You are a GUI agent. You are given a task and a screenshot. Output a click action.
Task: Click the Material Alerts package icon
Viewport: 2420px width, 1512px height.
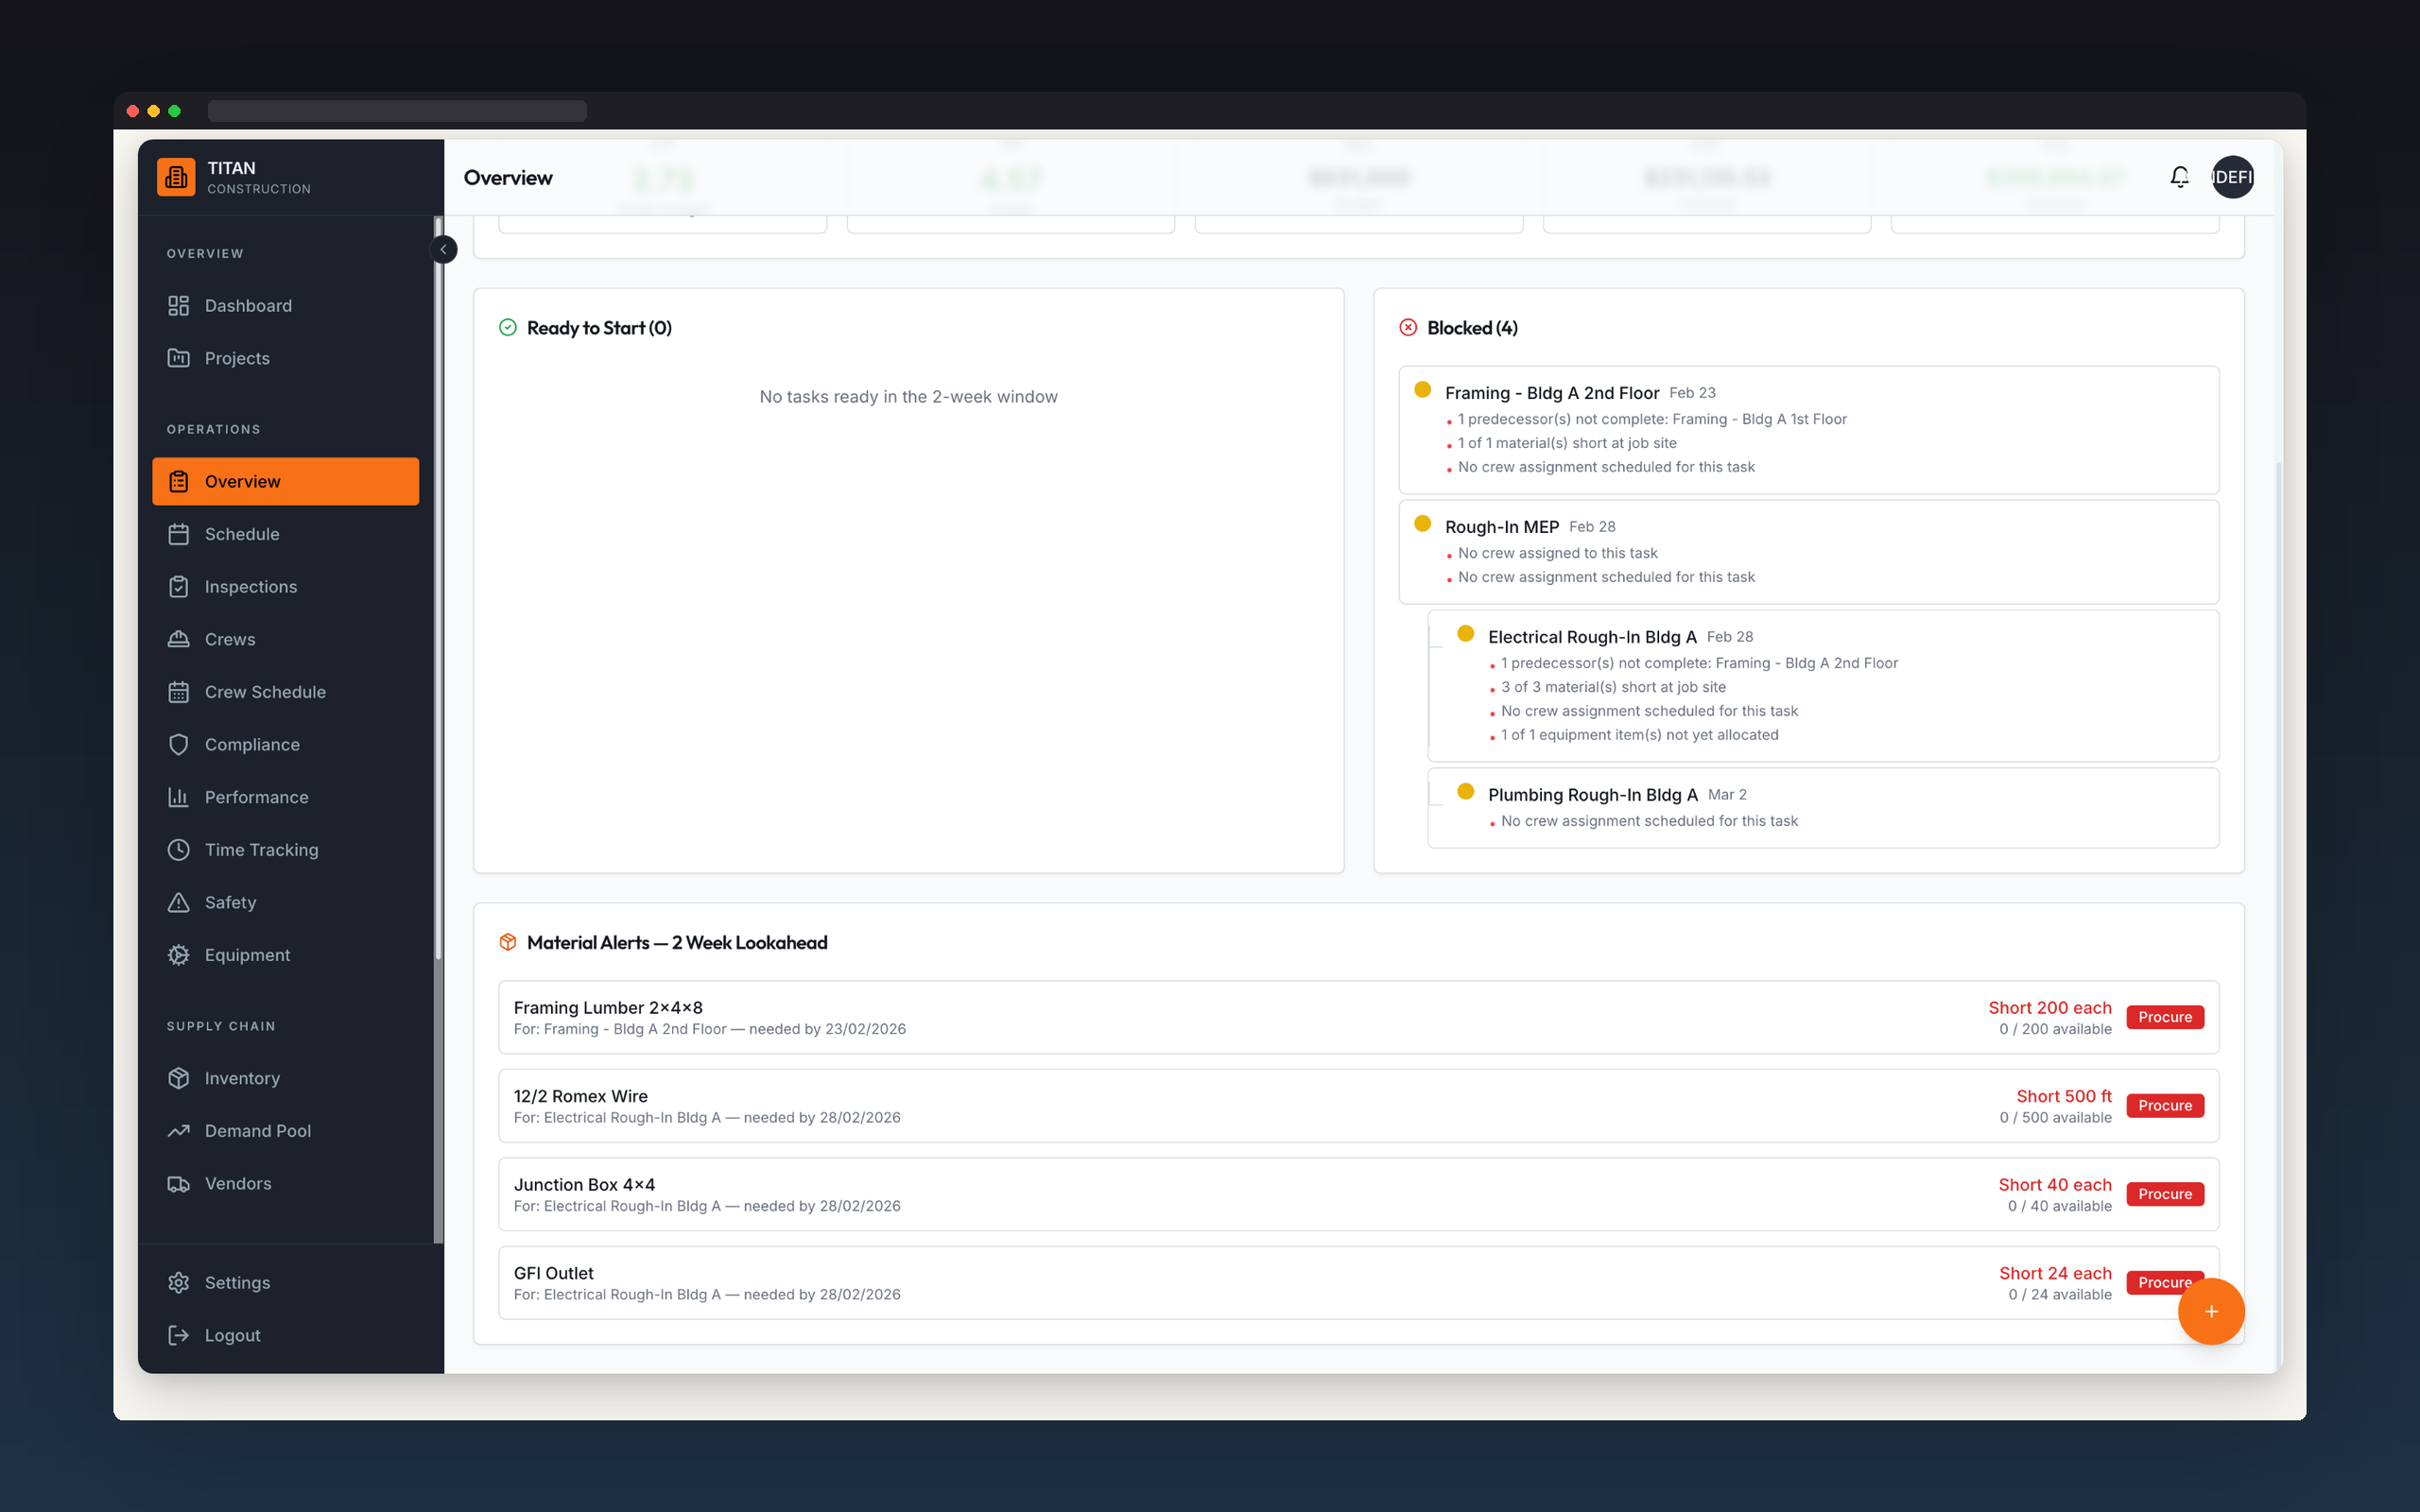click(x=508, y=942)
